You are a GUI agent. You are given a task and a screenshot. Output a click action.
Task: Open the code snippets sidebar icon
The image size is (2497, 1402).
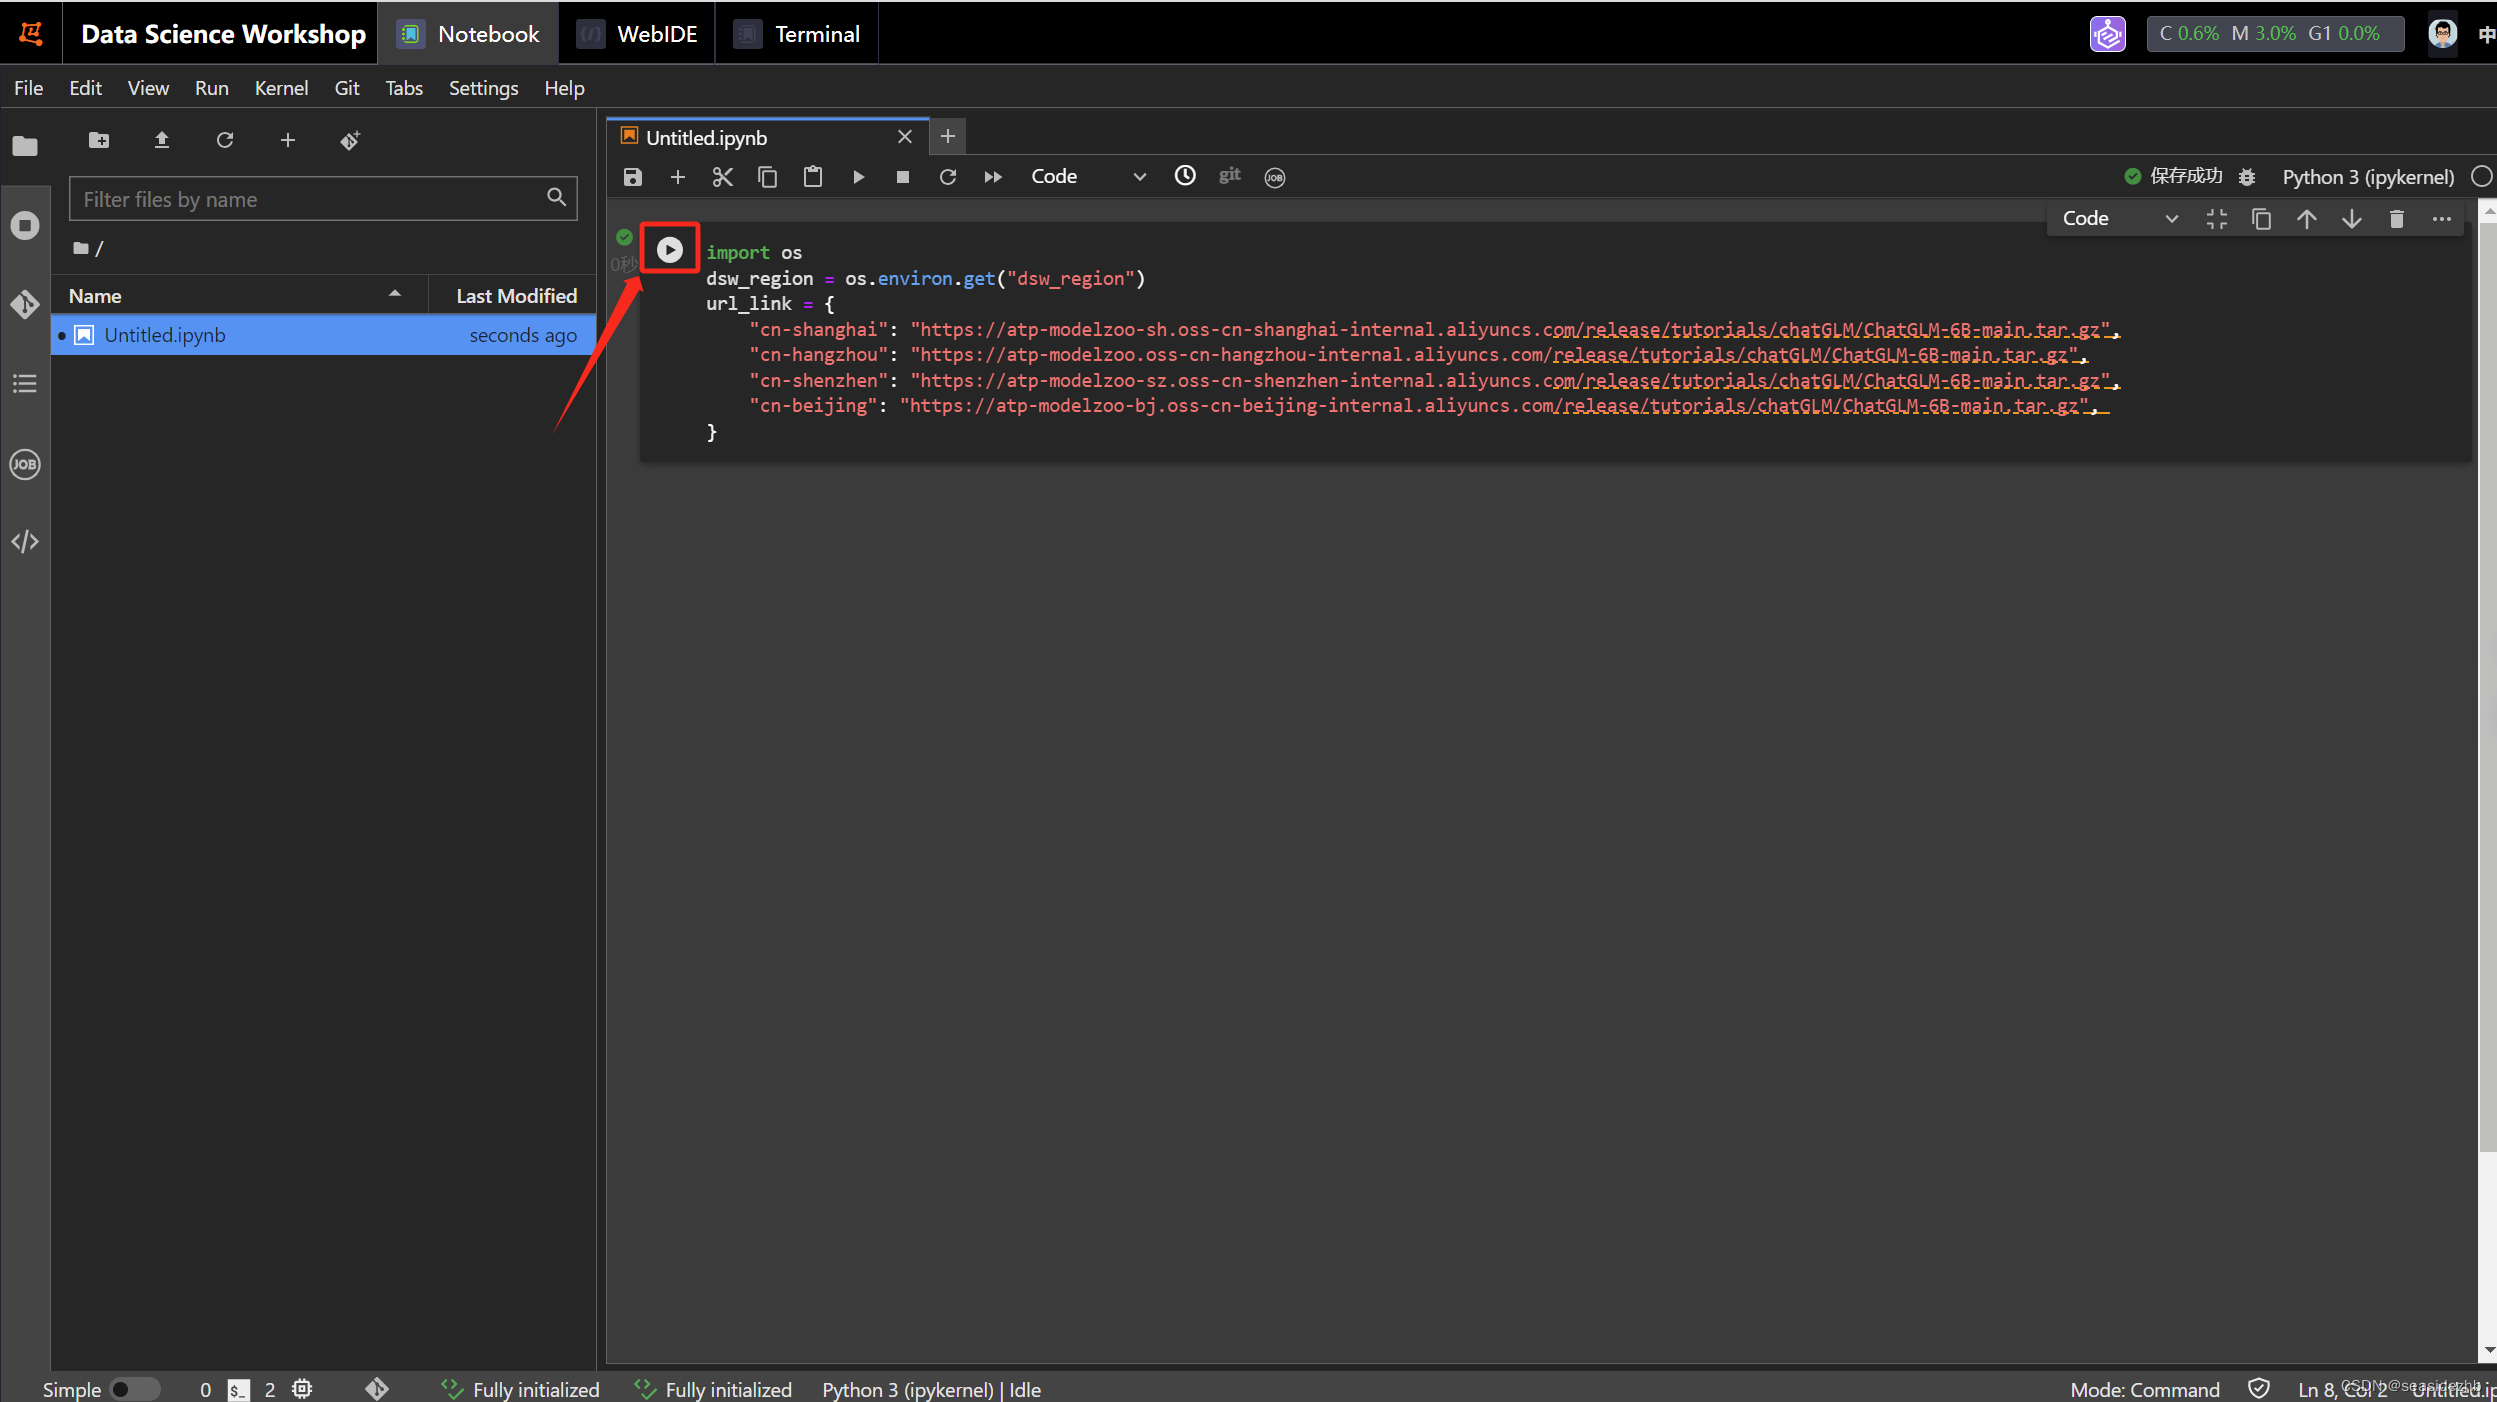click(x=25, y=542)
